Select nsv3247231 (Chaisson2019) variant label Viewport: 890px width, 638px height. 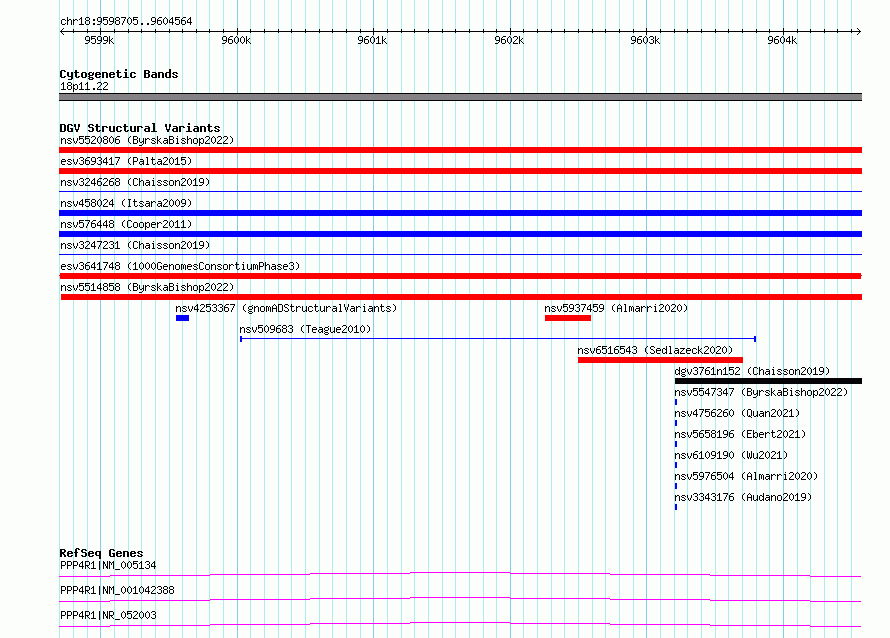point(135,245)
